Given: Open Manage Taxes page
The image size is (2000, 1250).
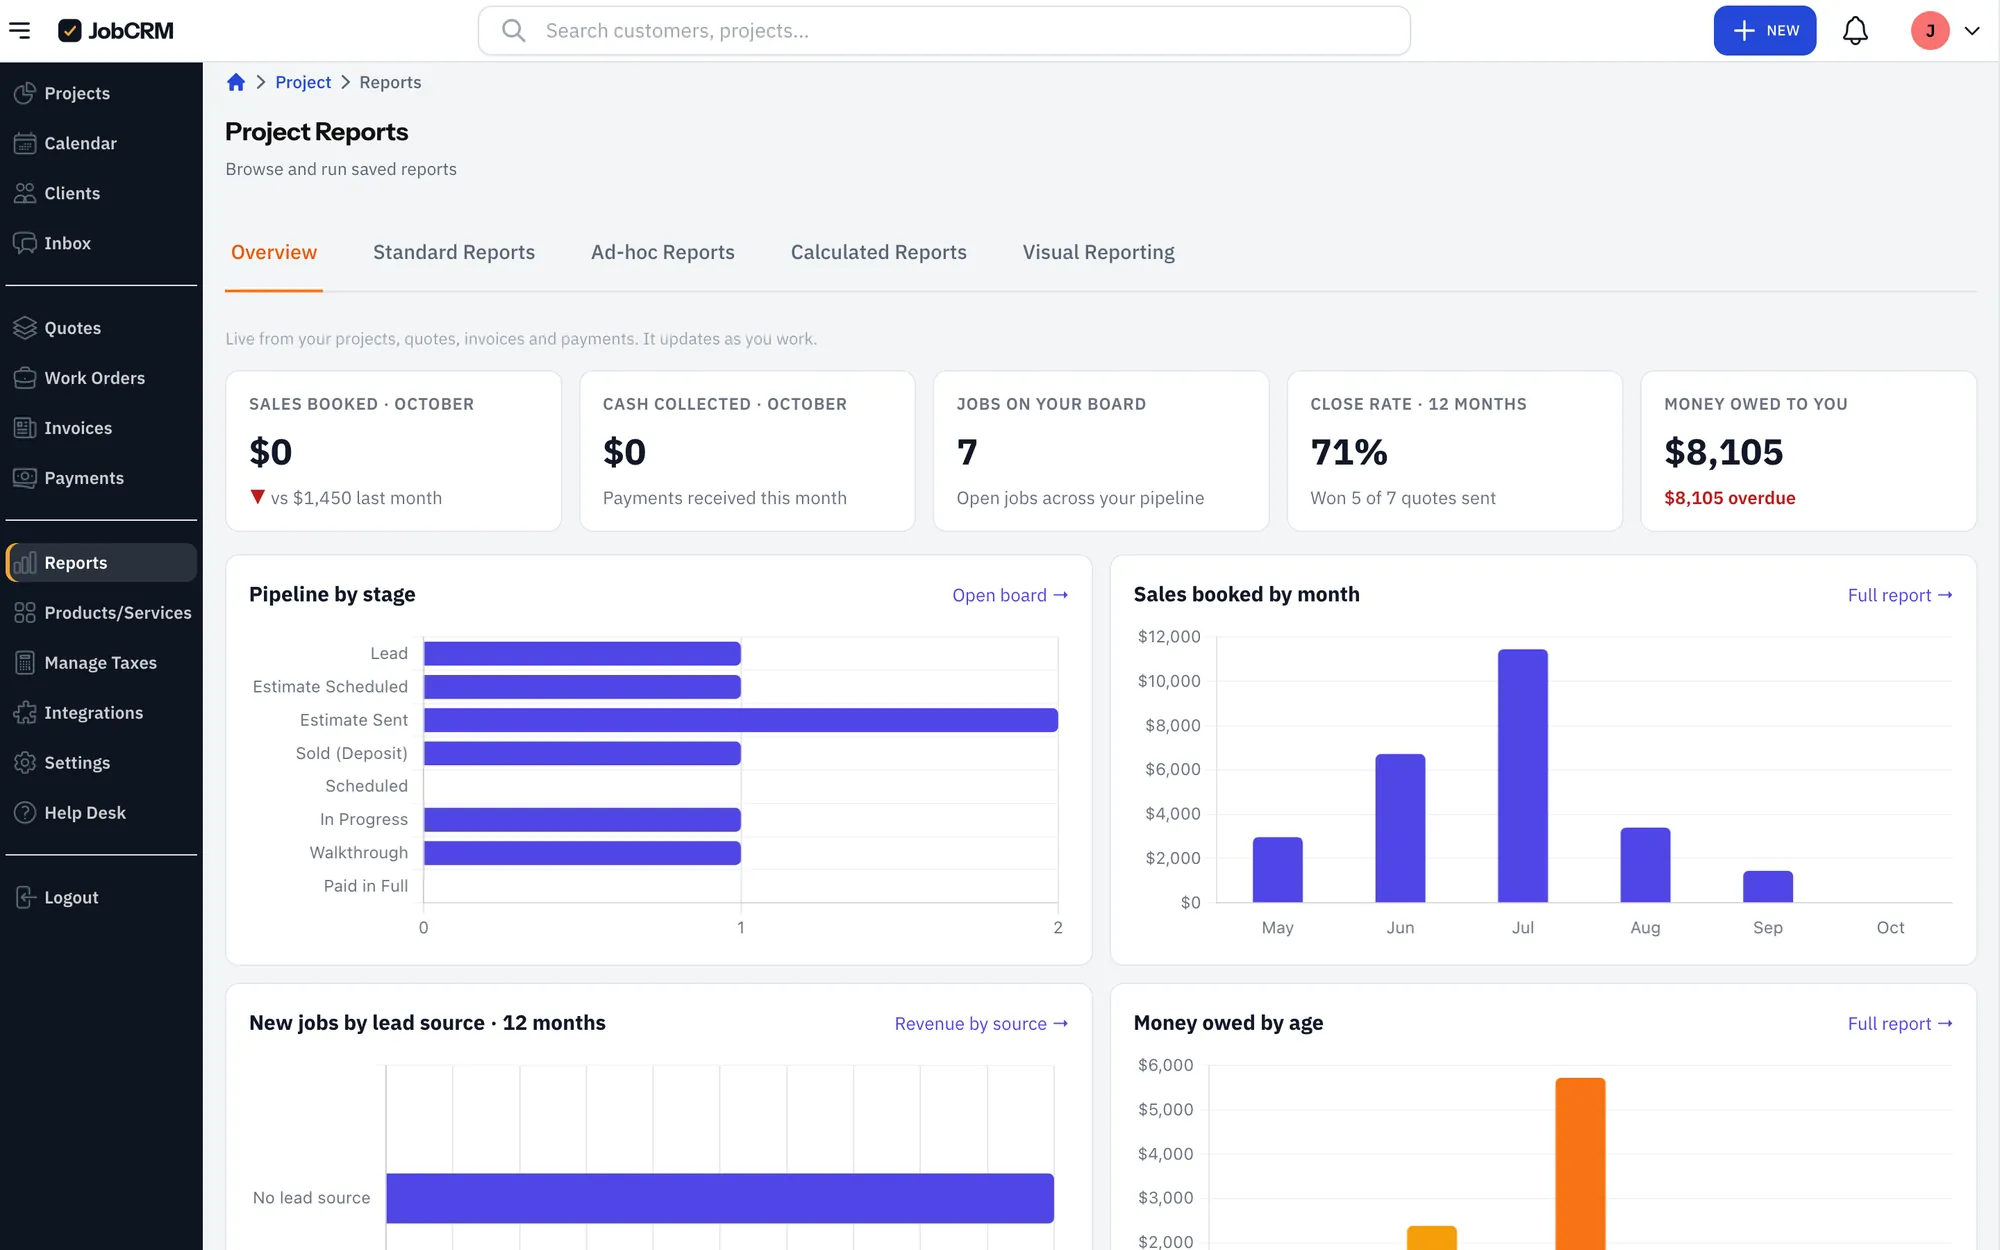Looking at the screenshot, I should point(101,663).
